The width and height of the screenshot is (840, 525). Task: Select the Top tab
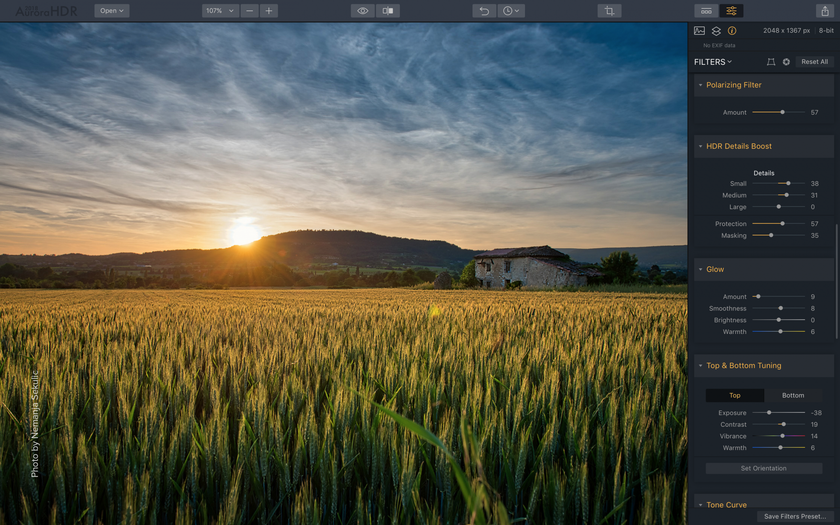[x=734, y=396]
